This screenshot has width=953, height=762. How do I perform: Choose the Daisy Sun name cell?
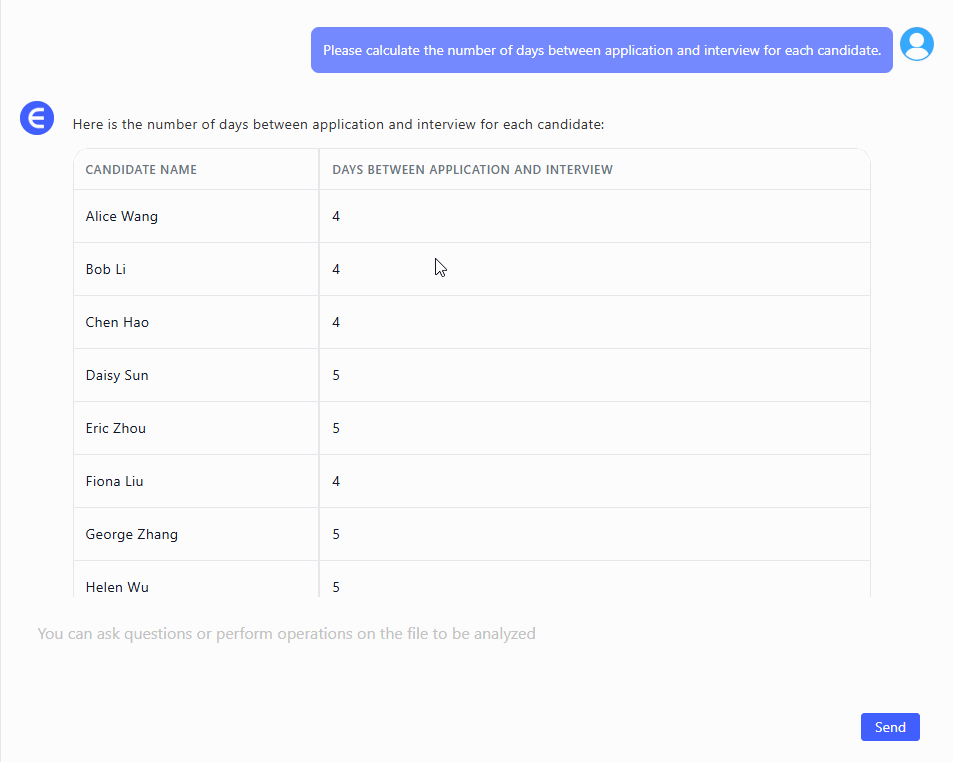117,376
